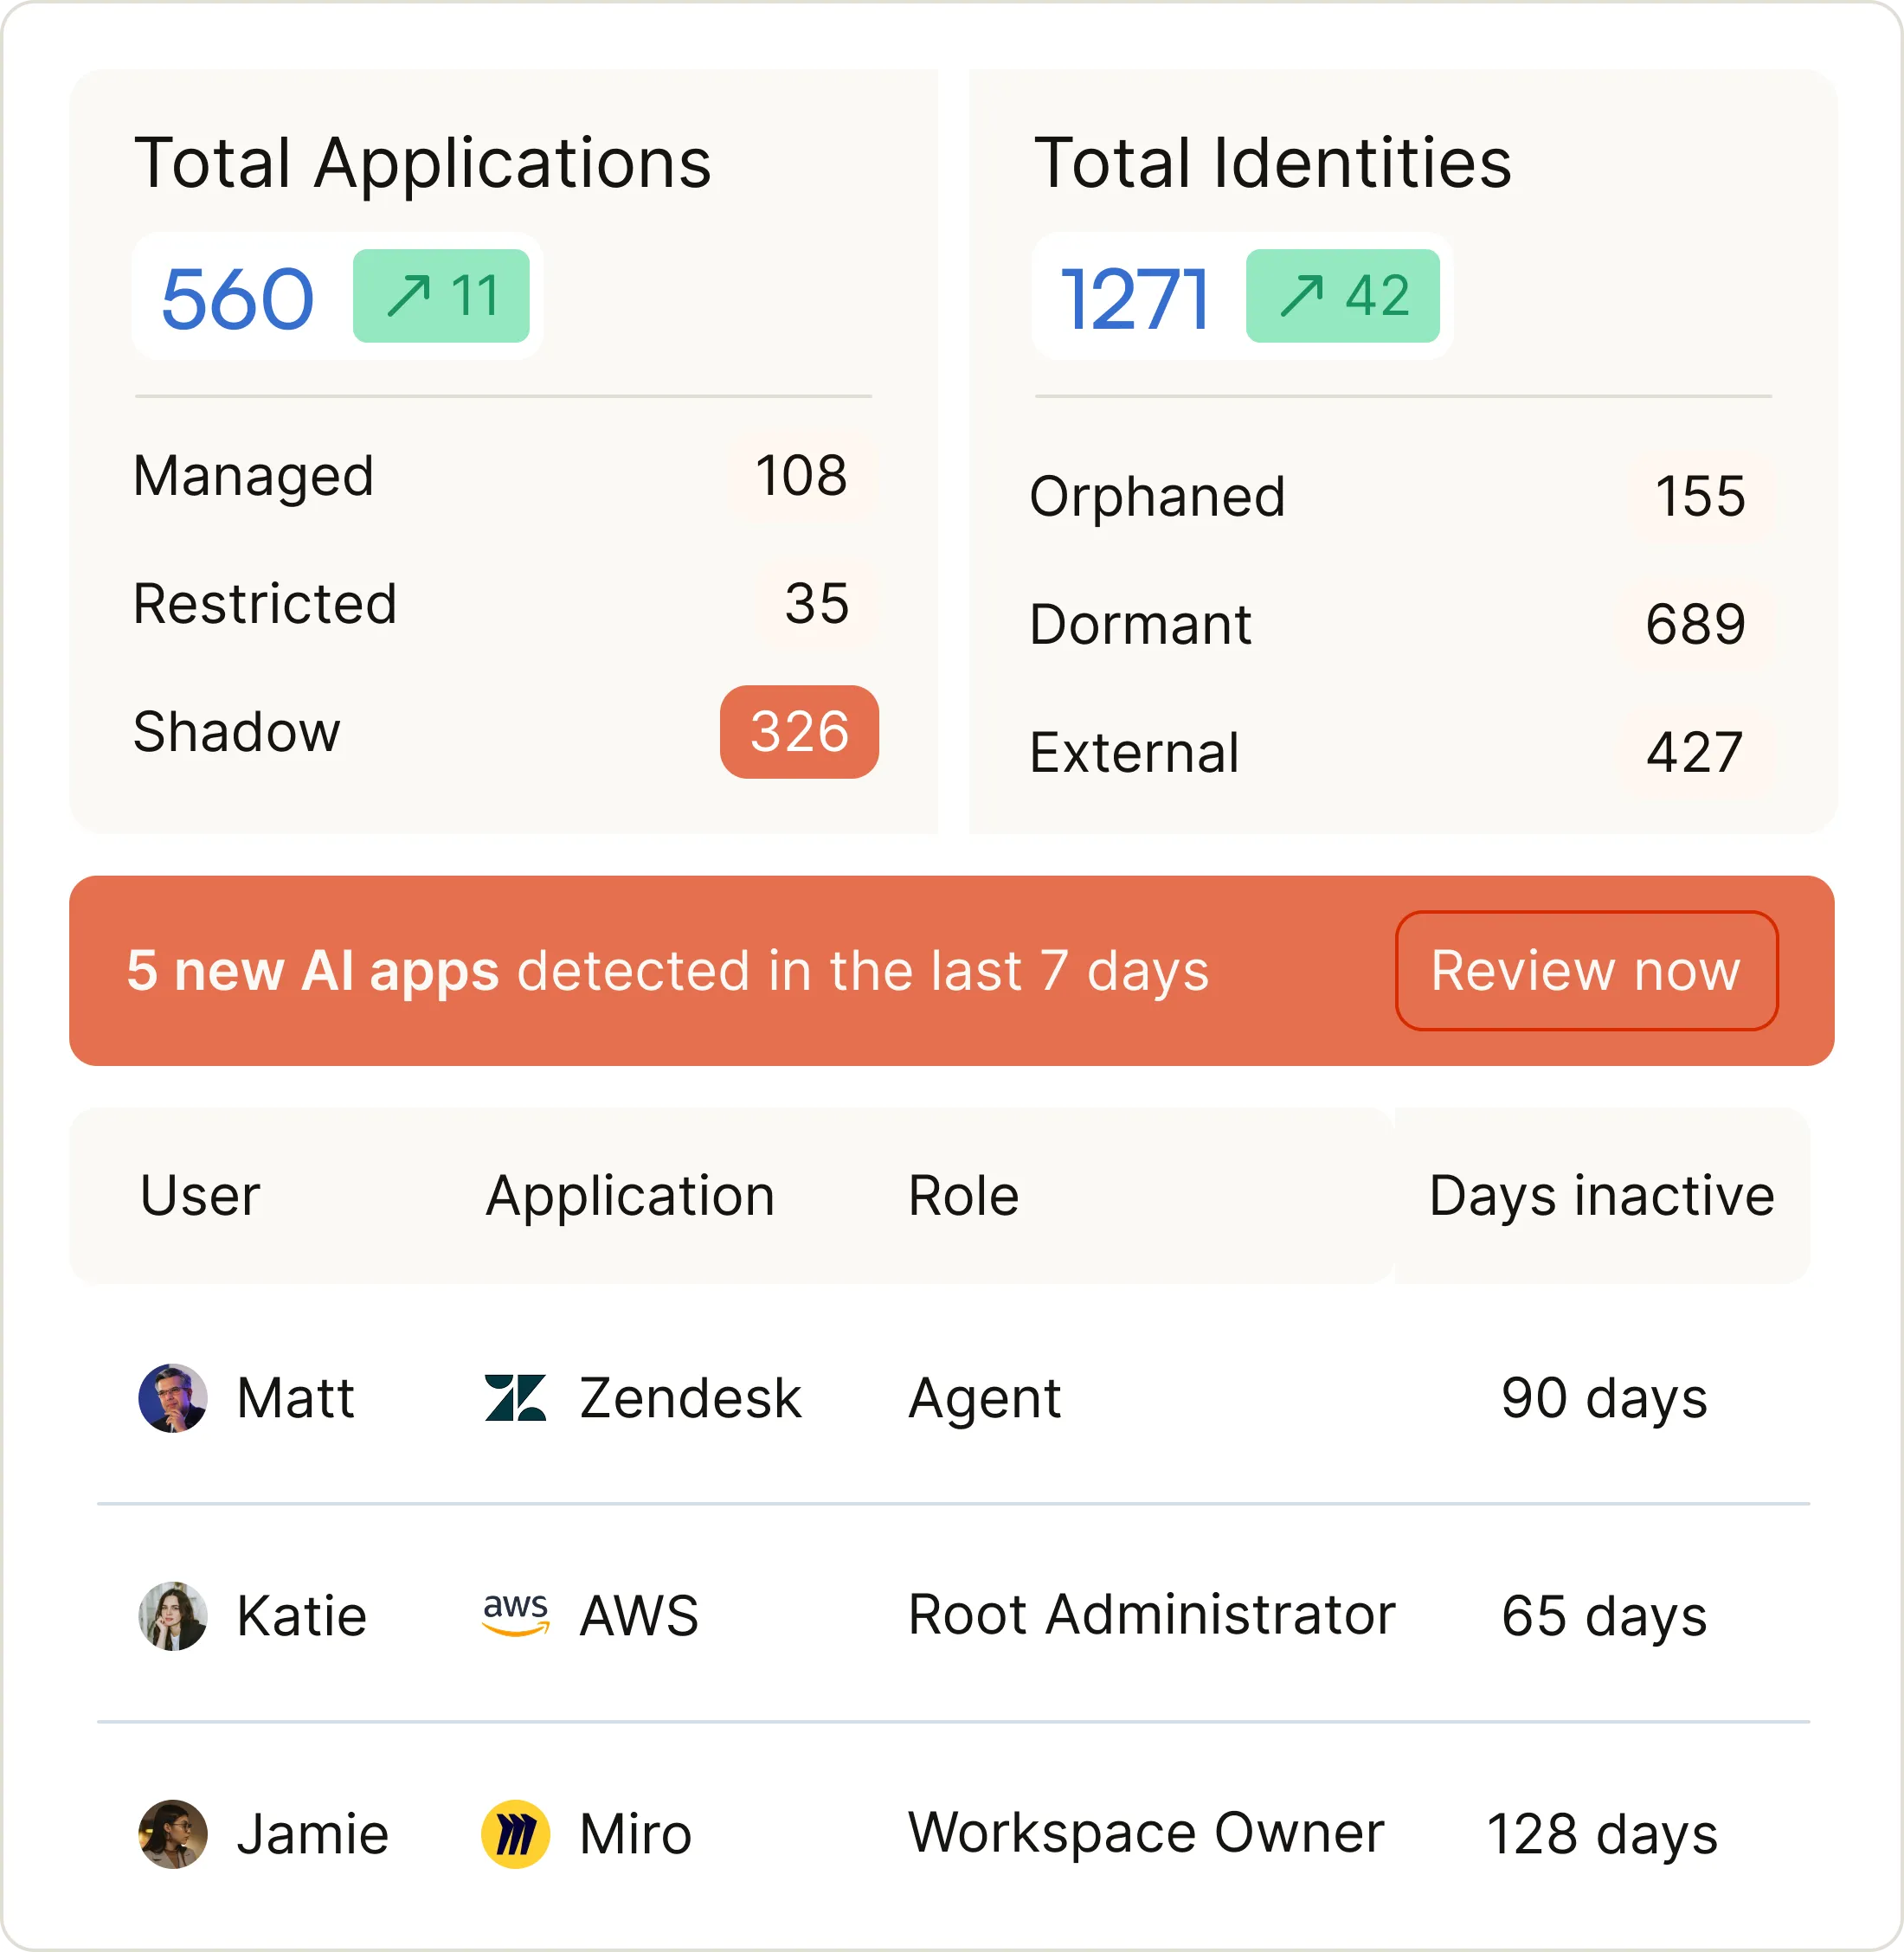The height and width of the screenshot is (1952, 1904).
Task: Click the total identities number 1271
Action: point(1134,298)
